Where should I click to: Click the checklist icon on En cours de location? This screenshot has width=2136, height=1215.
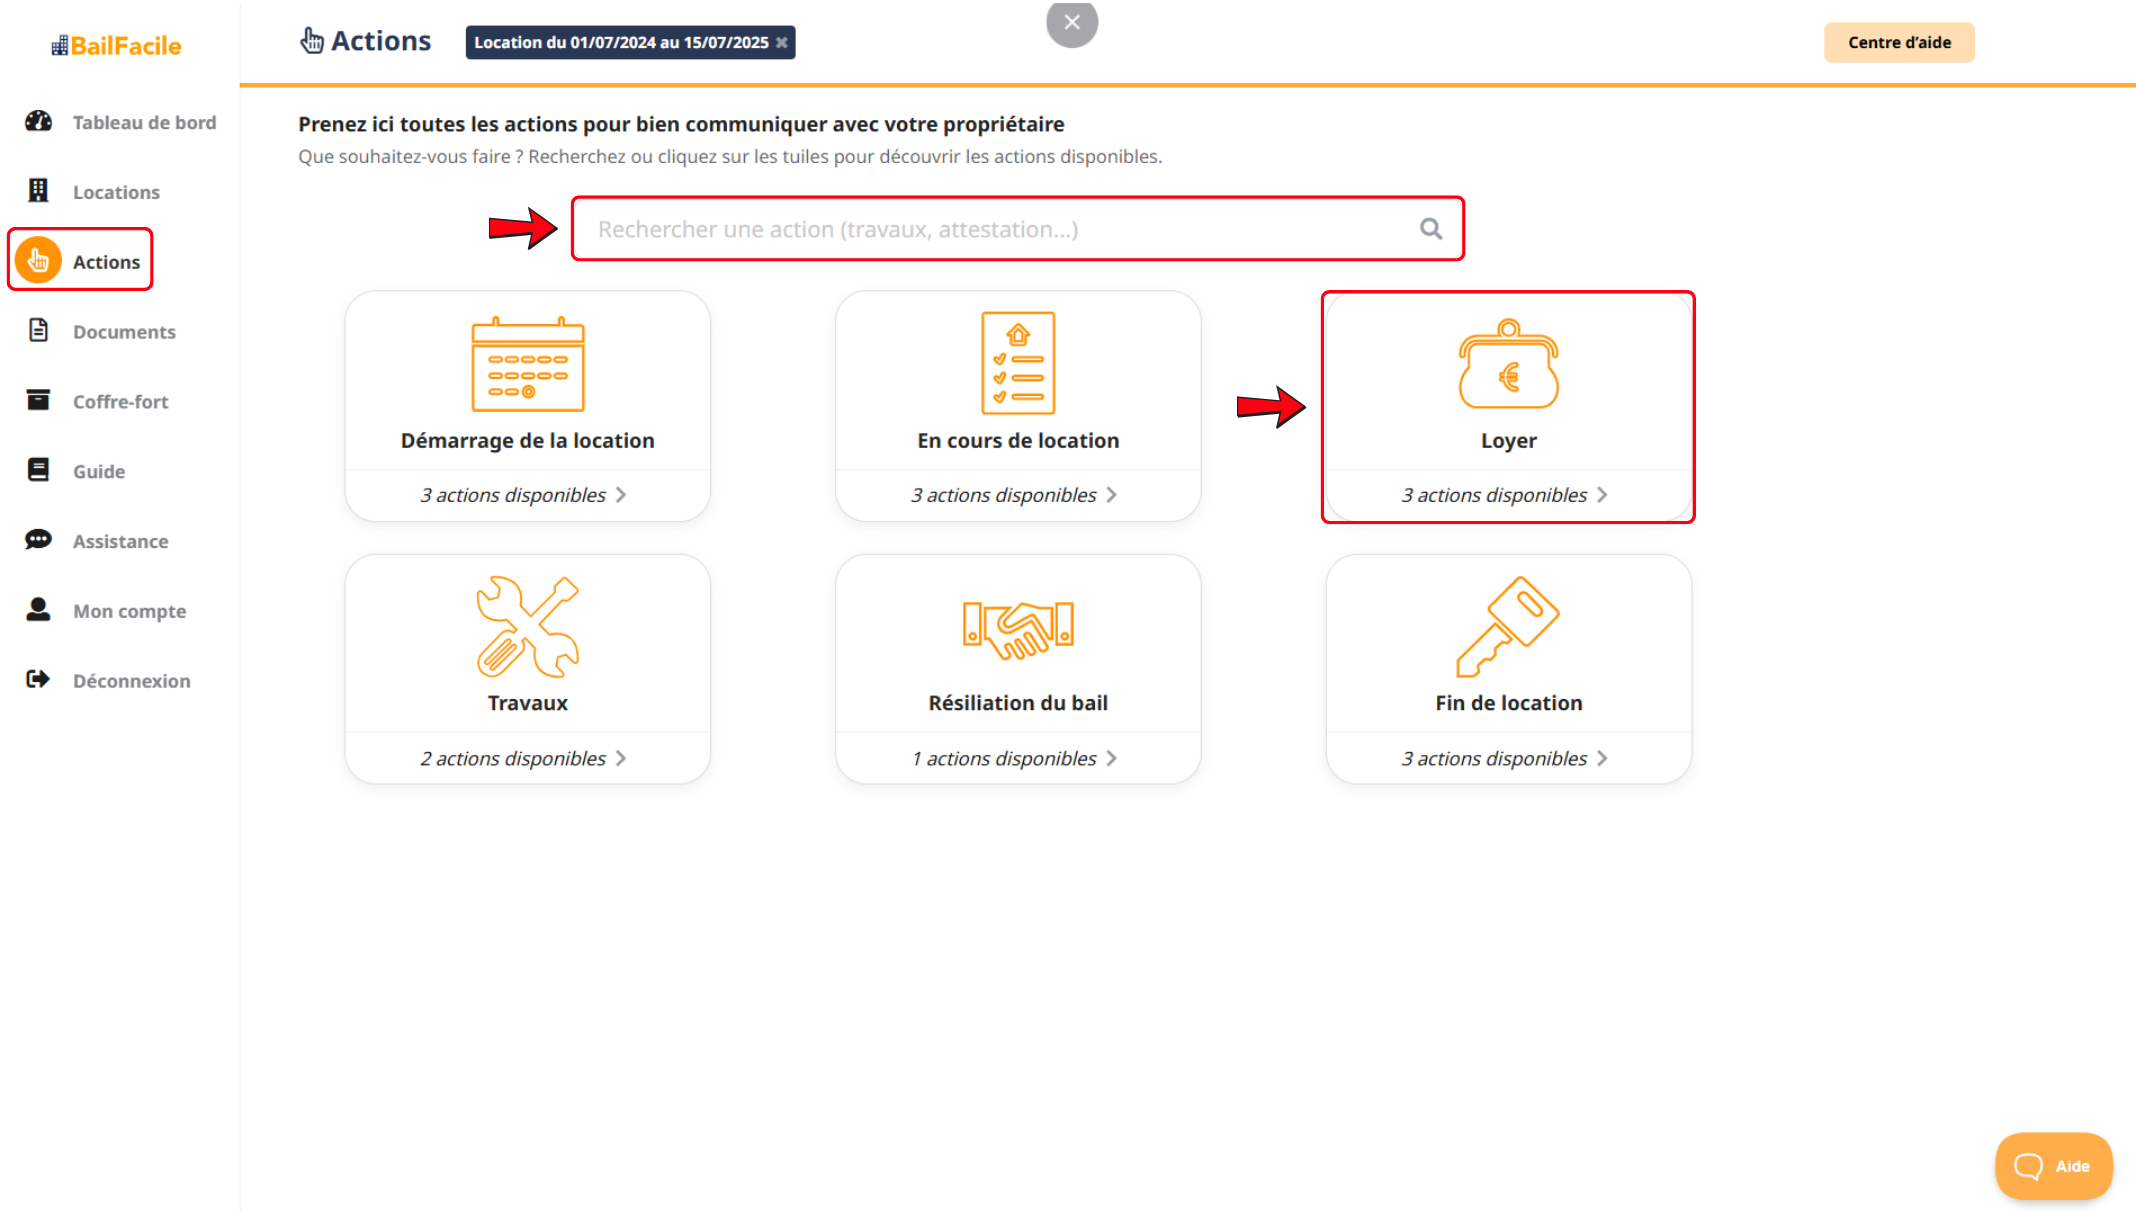click(1018, 363)
